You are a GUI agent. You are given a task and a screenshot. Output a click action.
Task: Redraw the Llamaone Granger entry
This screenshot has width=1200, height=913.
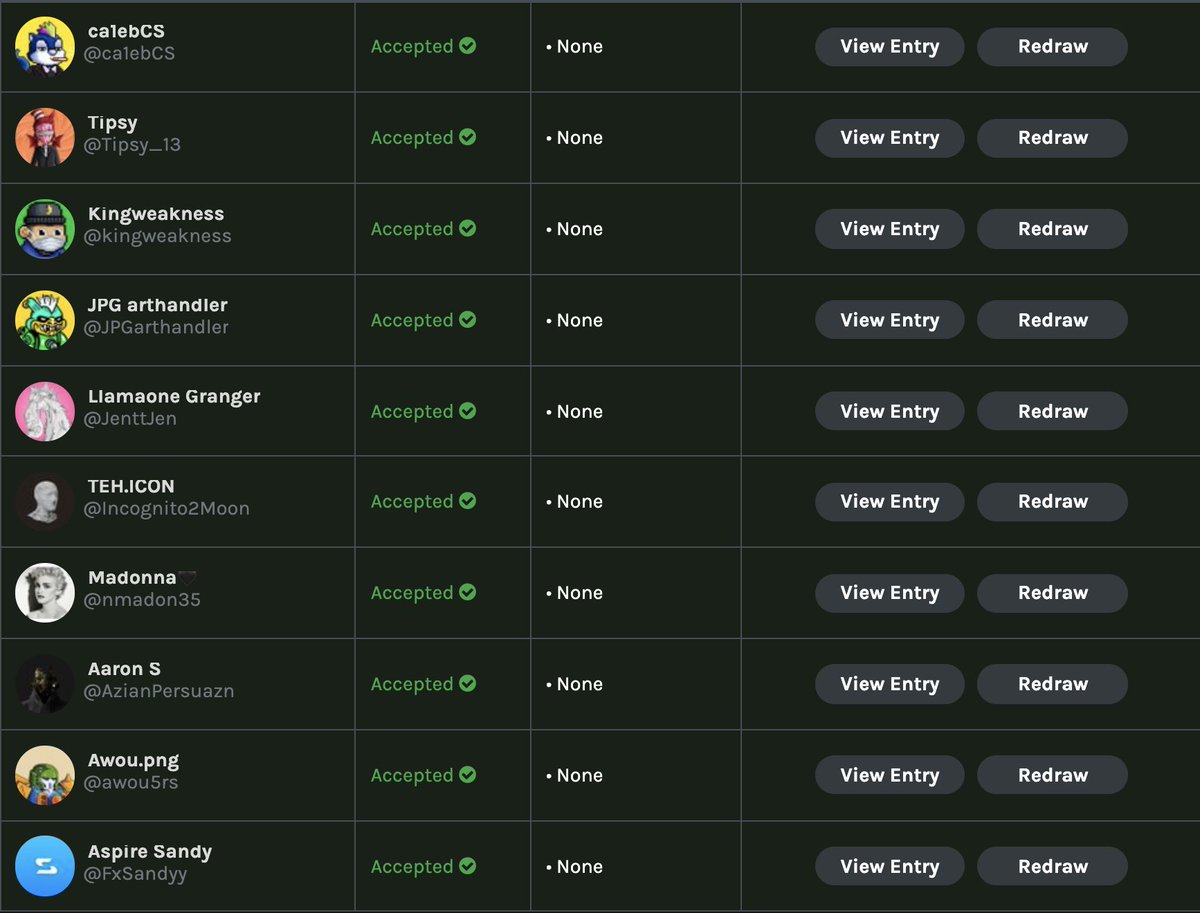click(1052, 411)
